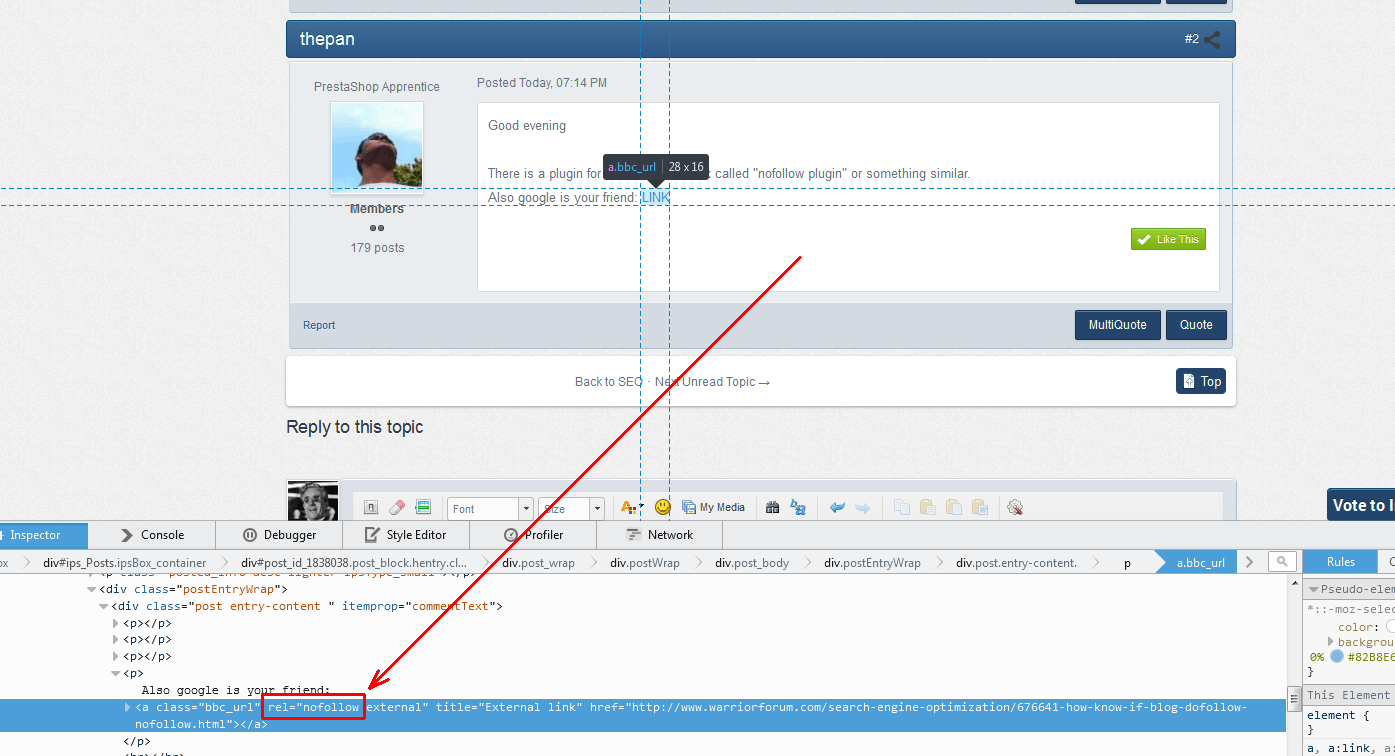The height and width of the screenshot is (756, 1395).
Task: Select the div.post_body breadcrumb
Action: click(x=751, y=563)
